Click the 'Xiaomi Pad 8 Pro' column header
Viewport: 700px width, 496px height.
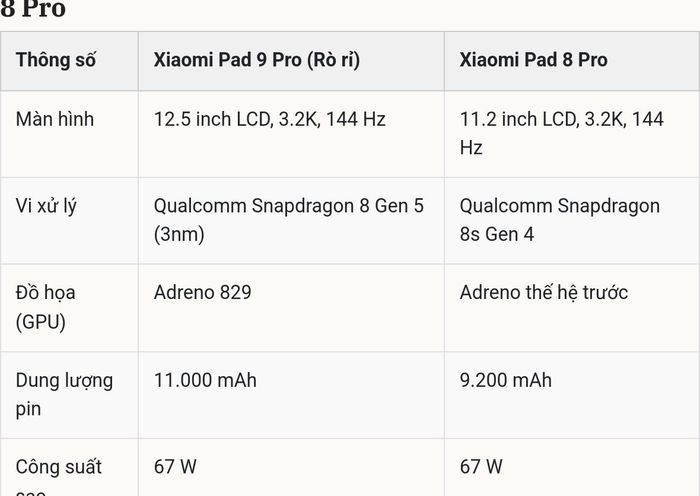pos(533,60)
